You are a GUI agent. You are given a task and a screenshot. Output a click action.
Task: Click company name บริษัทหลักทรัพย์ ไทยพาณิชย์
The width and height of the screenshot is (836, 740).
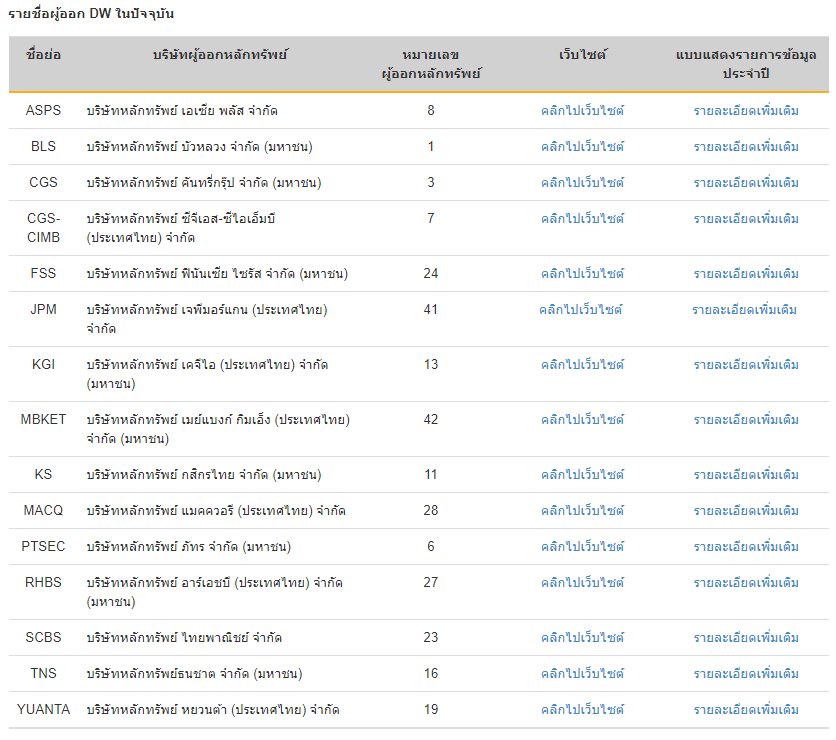184,638
